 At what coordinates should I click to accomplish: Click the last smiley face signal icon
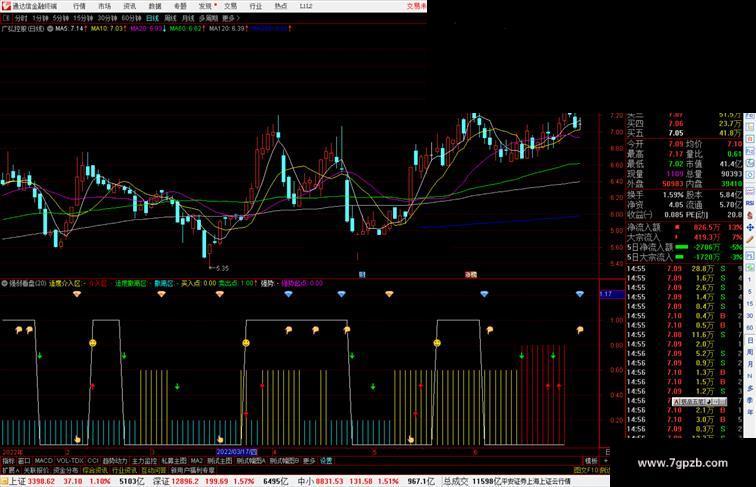(x=437, y=343)
